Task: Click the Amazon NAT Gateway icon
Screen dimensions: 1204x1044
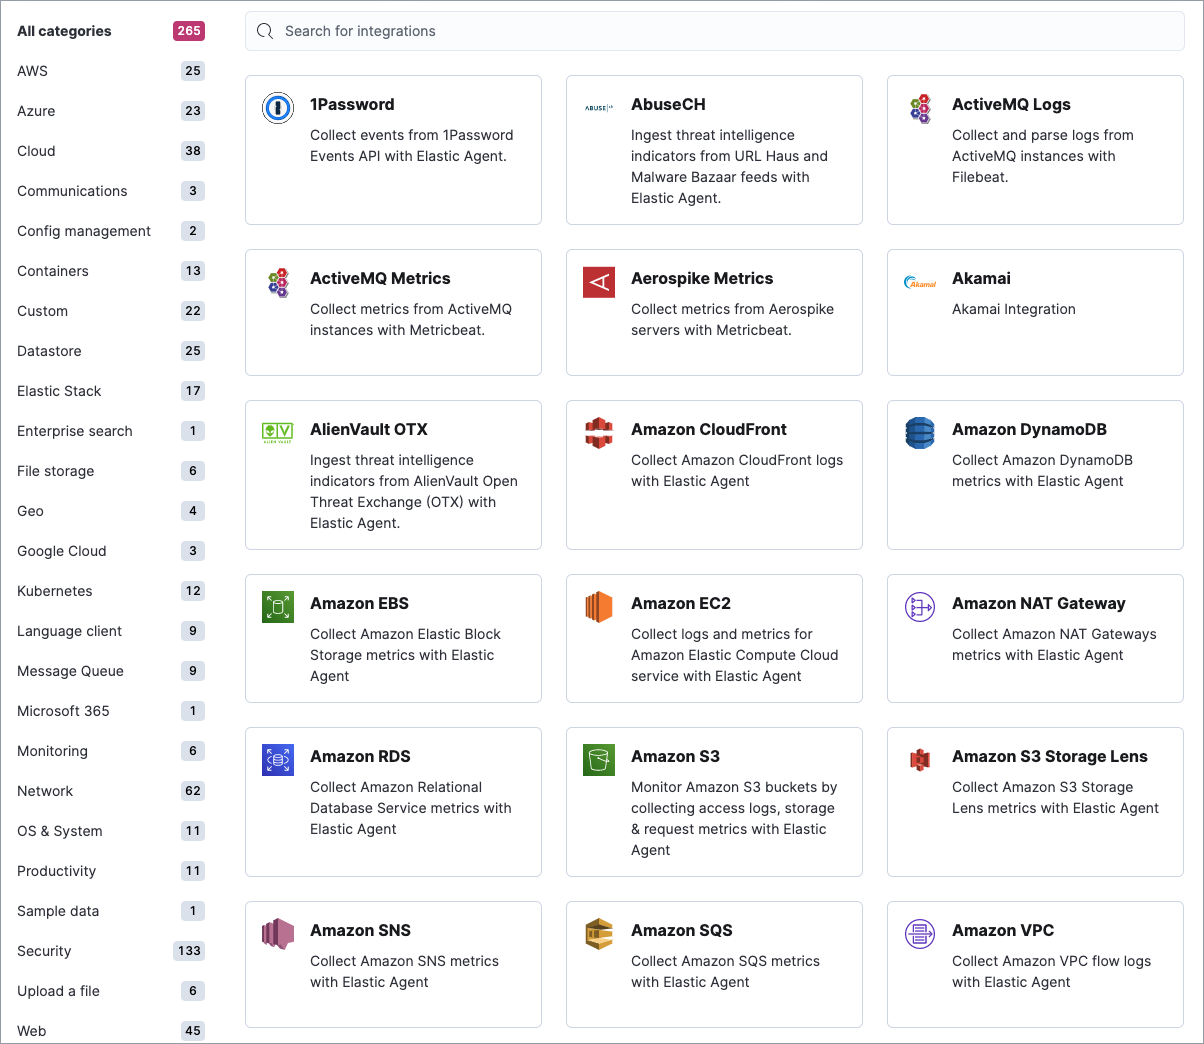Action: [x=920, y=607]
